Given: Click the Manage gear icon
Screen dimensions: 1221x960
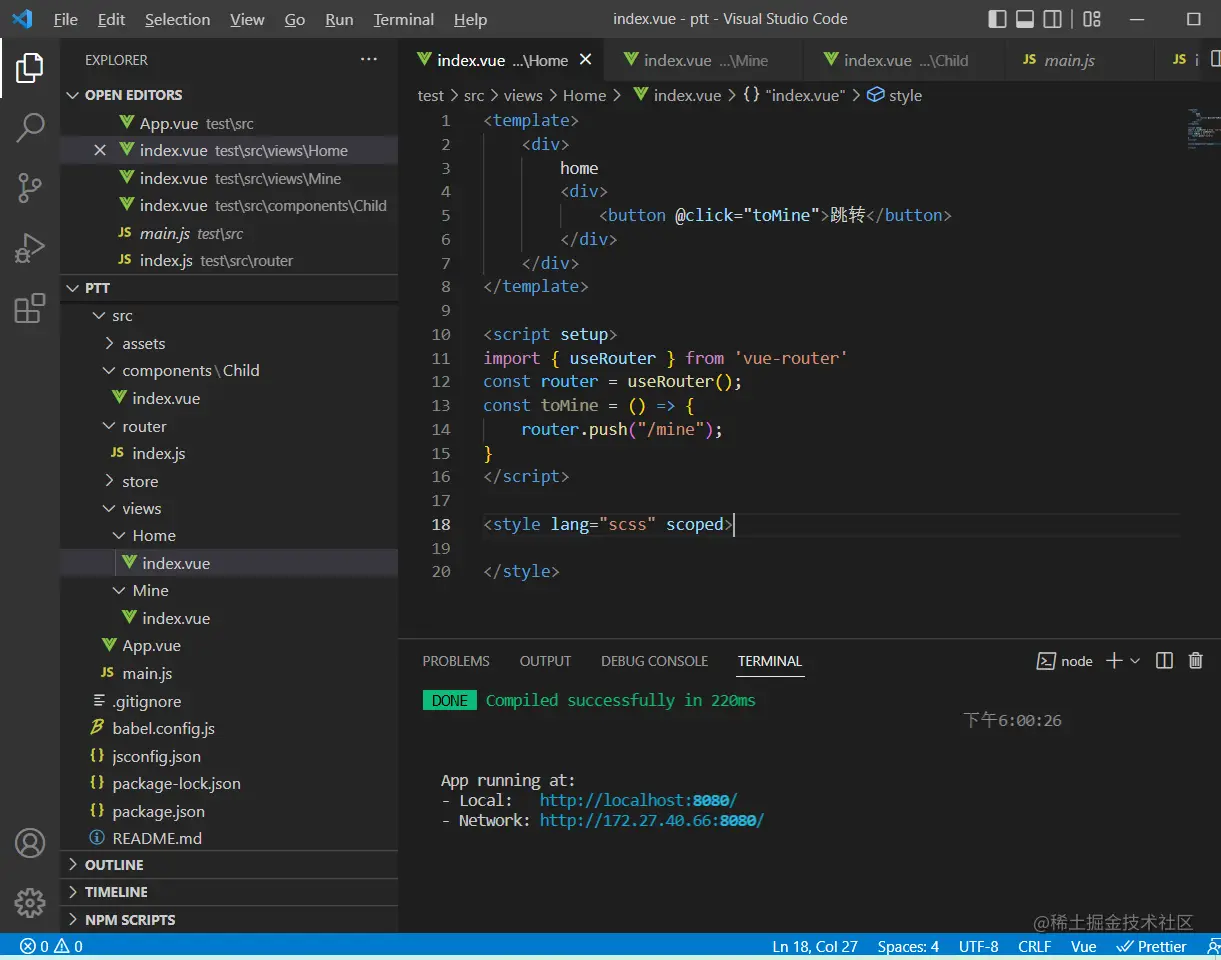Looking at the screenshot, I should tap(30, 902).
